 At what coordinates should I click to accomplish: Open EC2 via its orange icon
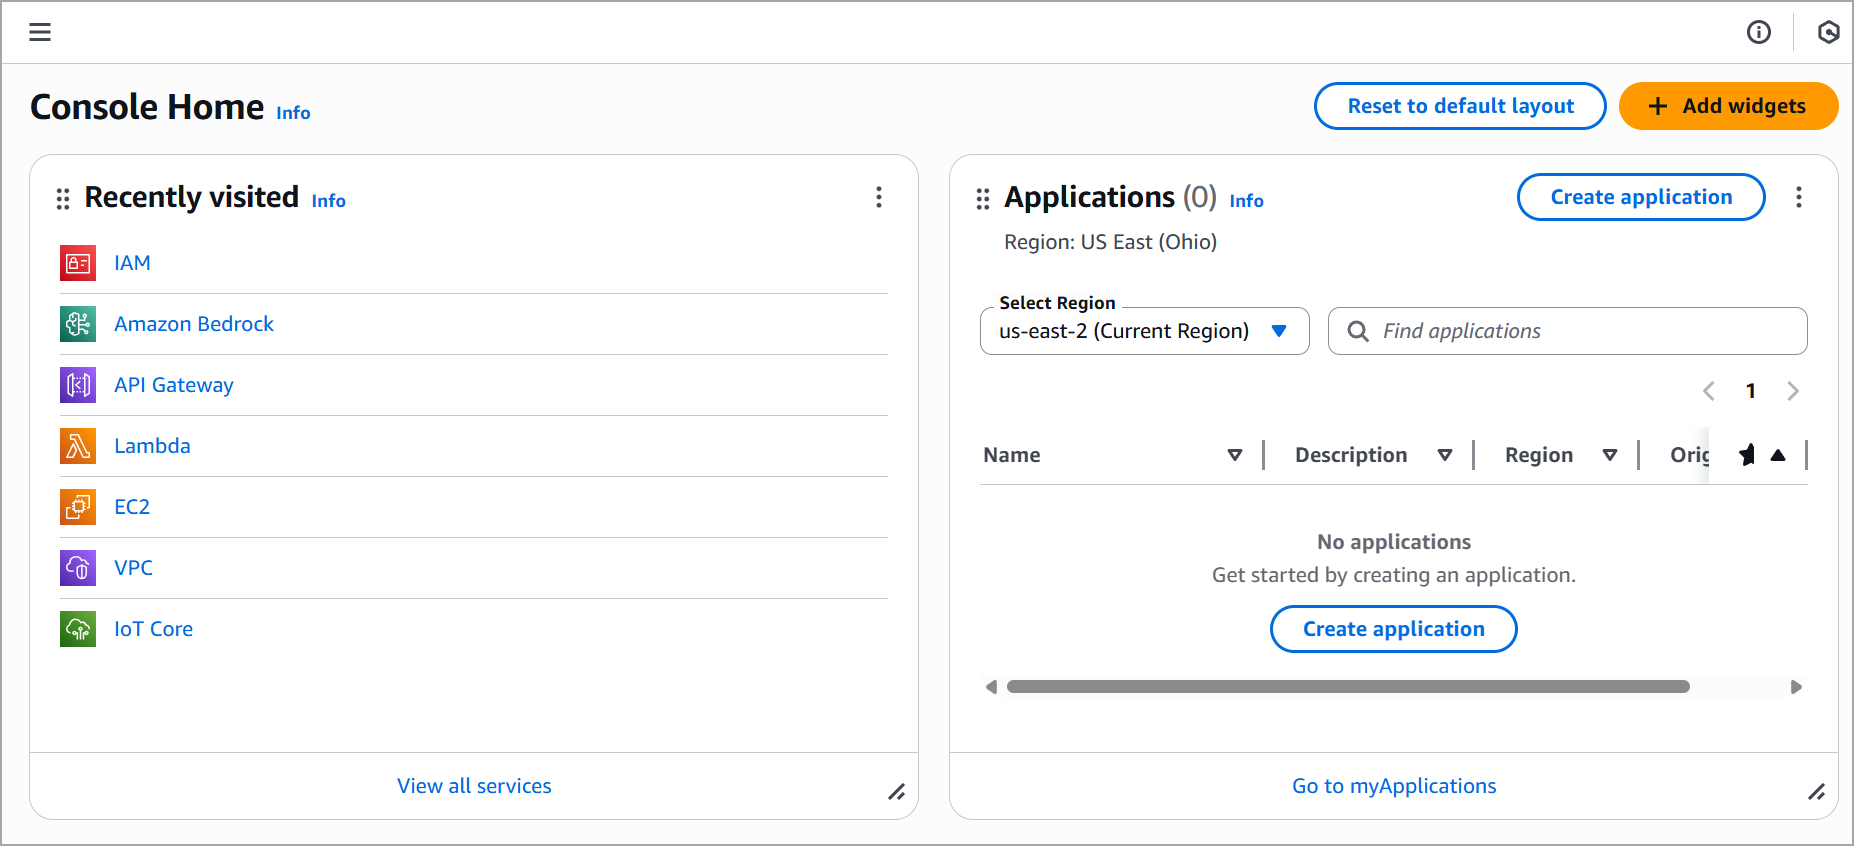pyautogui.click(x=77, y=507)
